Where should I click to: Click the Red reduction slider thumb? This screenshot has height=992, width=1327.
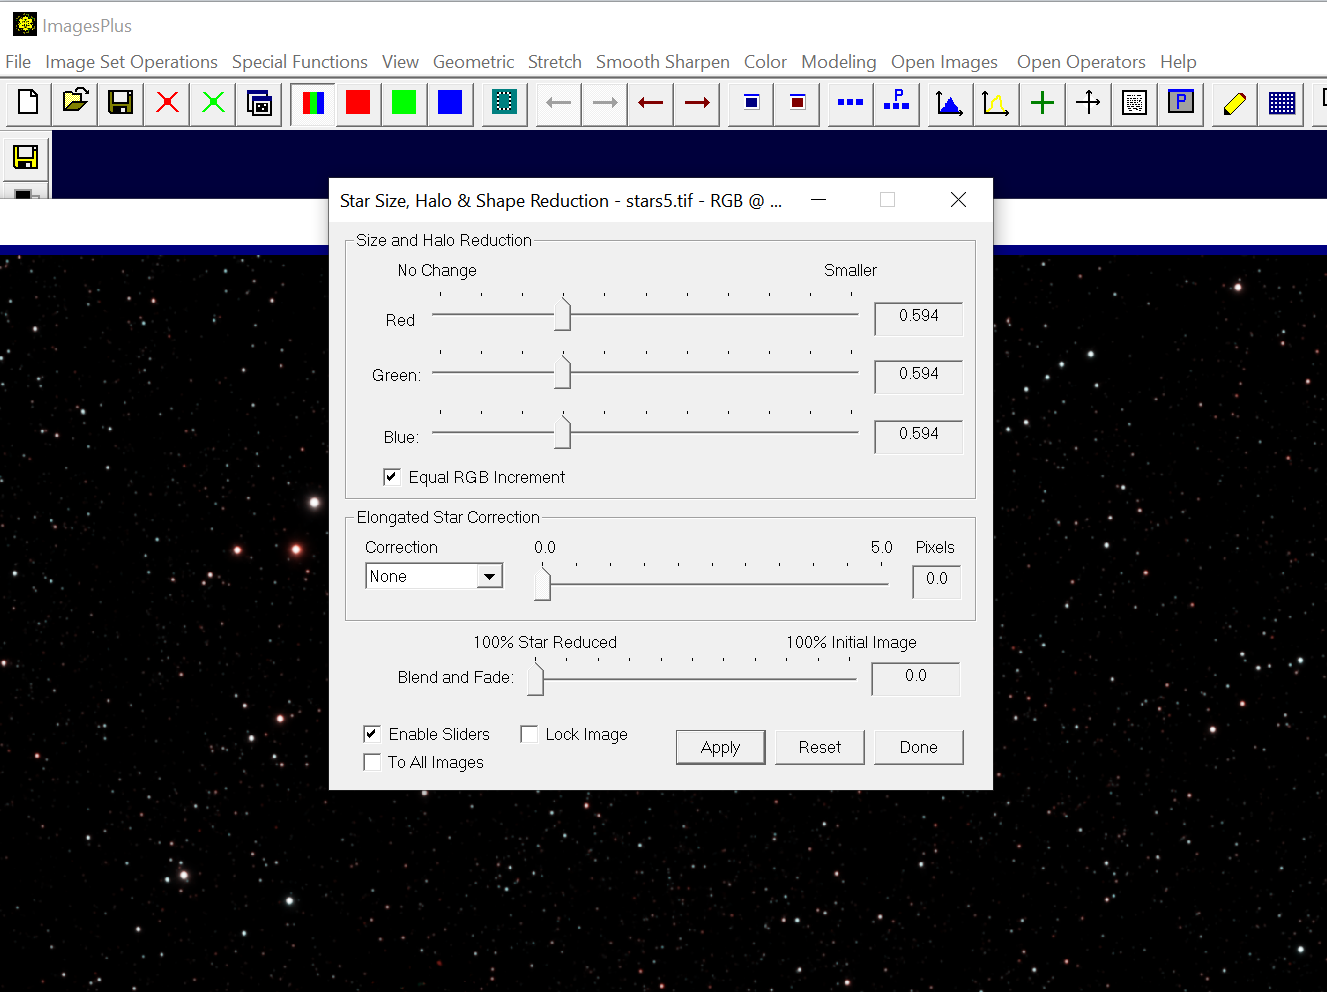[x=563, y=314]
